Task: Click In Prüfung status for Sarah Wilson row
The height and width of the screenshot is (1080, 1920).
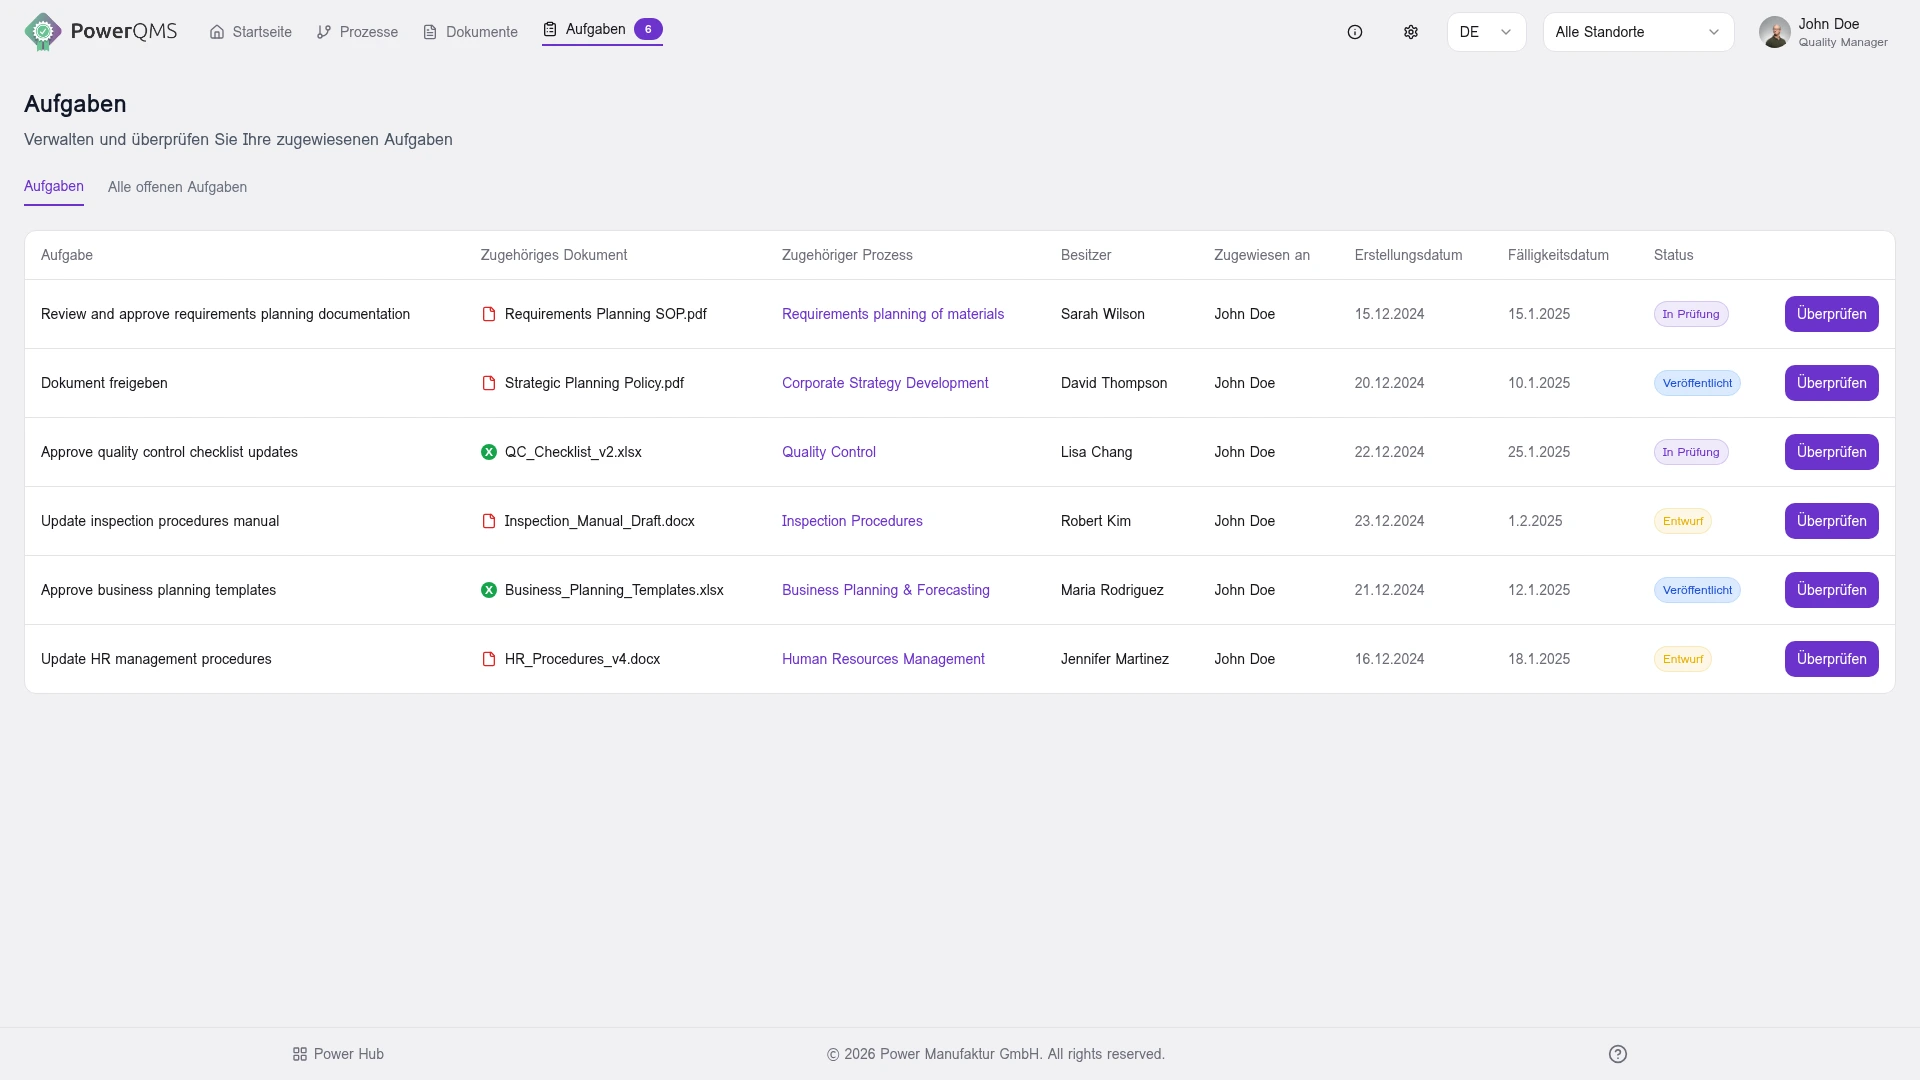Action: tap(1691, 314)
